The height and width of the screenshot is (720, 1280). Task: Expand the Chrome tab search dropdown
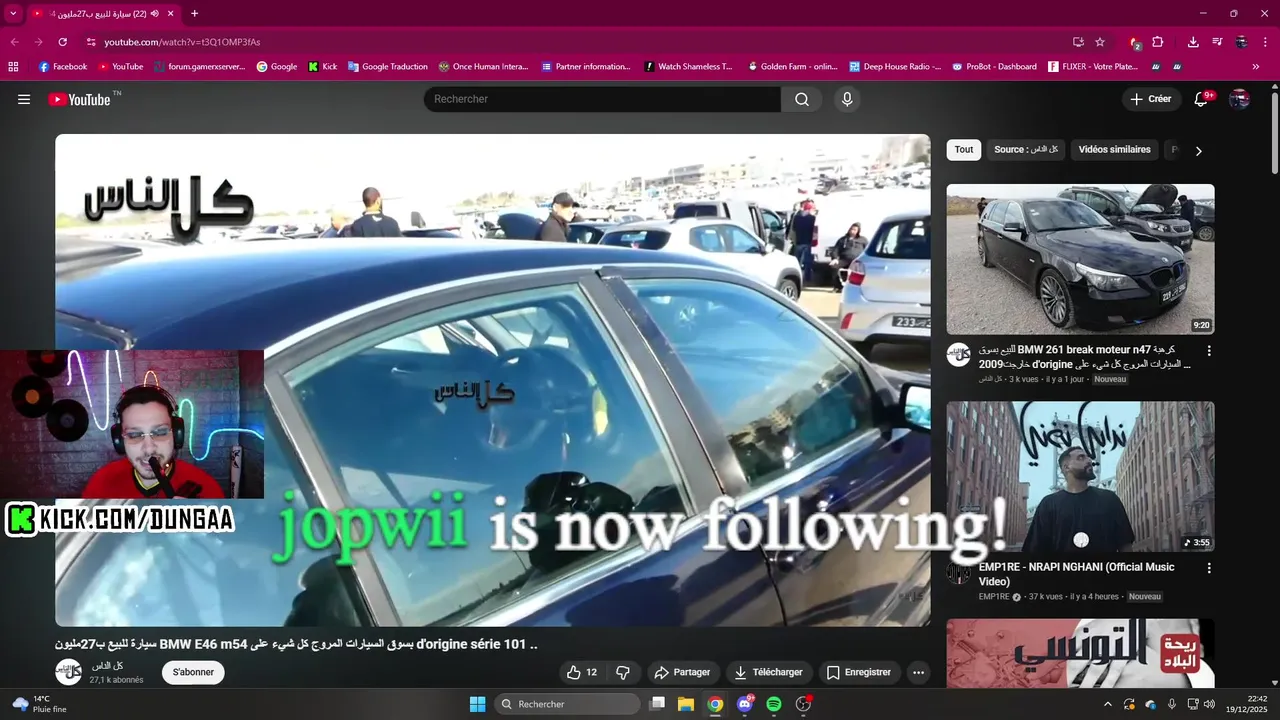click(13, 14)
